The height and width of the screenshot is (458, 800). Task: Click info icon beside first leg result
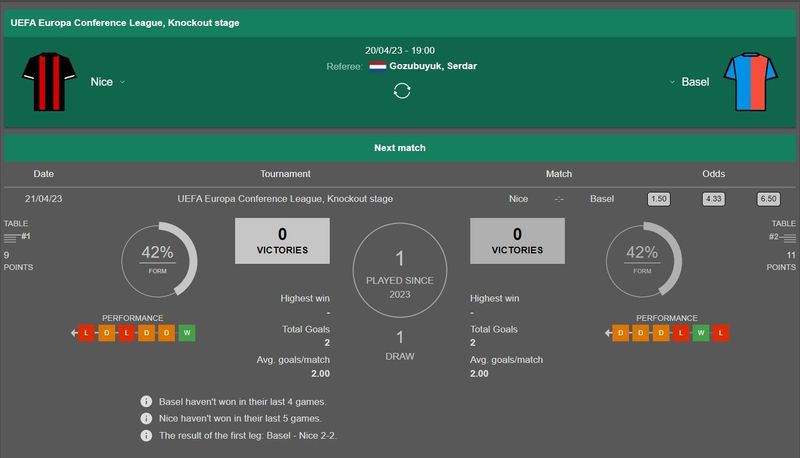coord(146,436)
